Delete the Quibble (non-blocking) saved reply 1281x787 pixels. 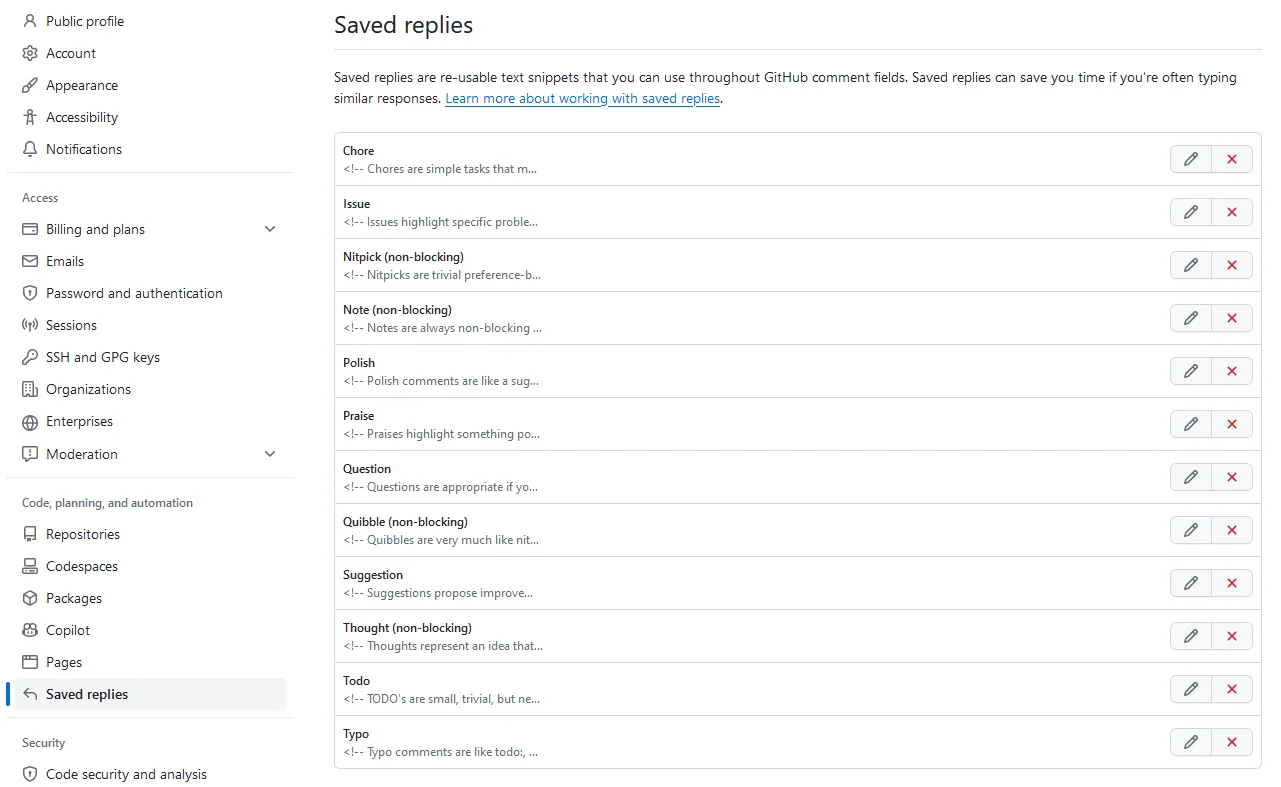pos(1231,530)
